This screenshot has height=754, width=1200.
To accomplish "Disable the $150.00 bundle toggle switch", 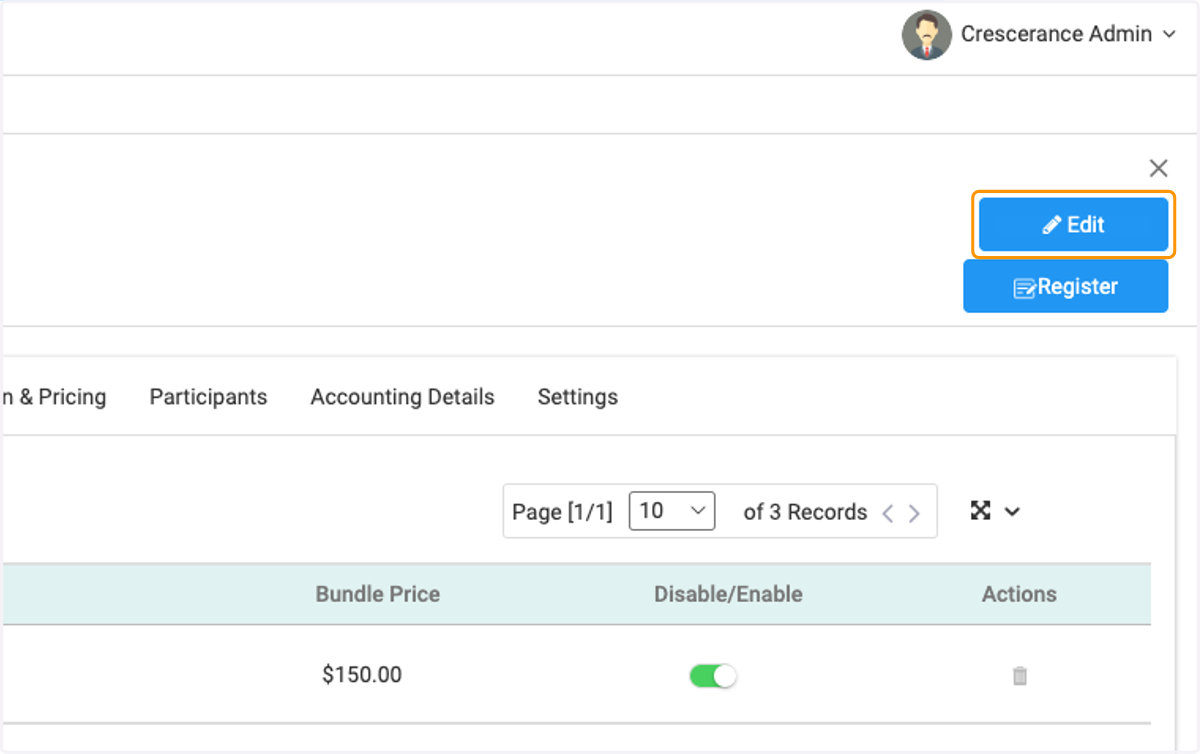I will tap(713, 676).
